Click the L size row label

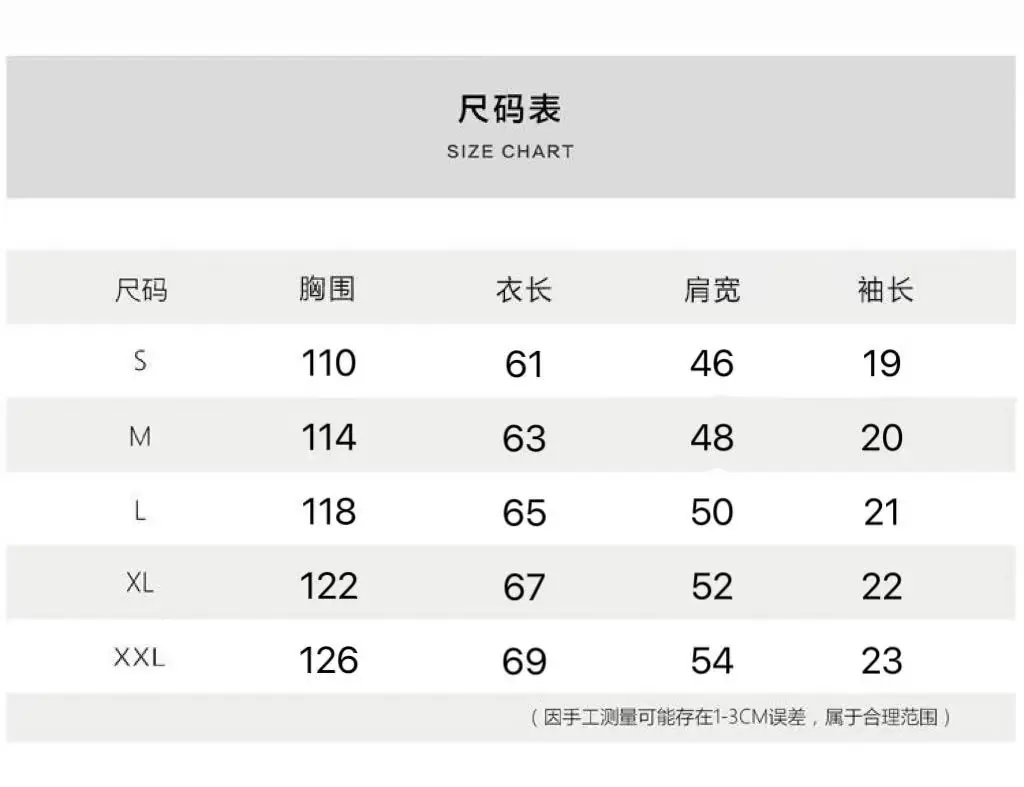coord(140,510)
